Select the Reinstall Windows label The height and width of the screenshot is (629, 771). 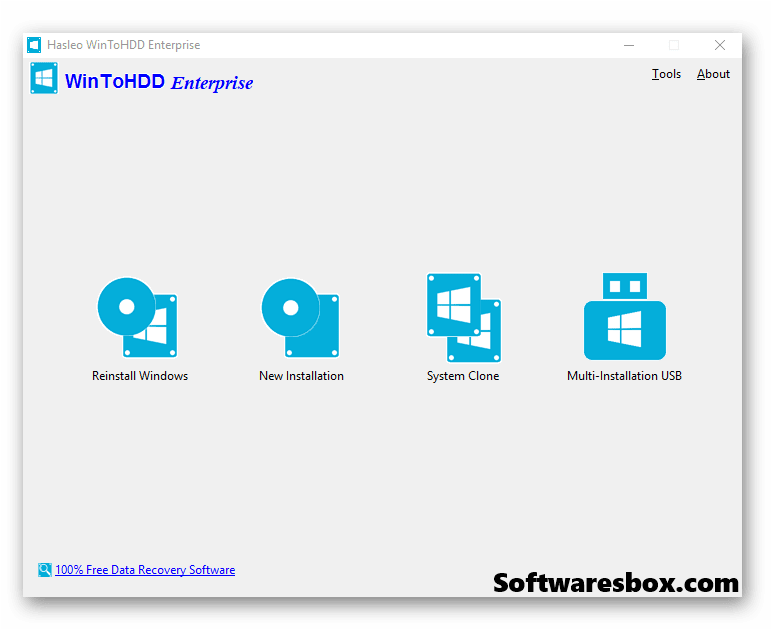pyautogui.click(x=140, y=376)
